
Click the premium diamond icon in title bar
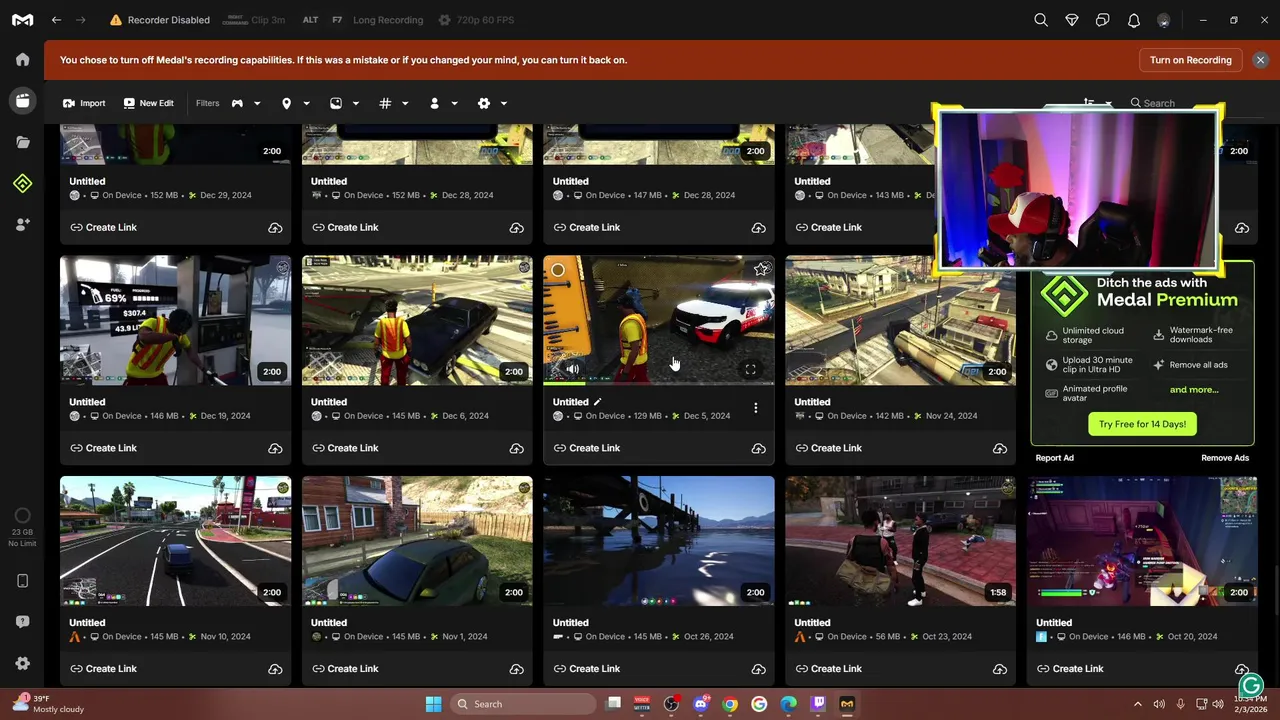pyautogui.click(x=1072, y=20)
